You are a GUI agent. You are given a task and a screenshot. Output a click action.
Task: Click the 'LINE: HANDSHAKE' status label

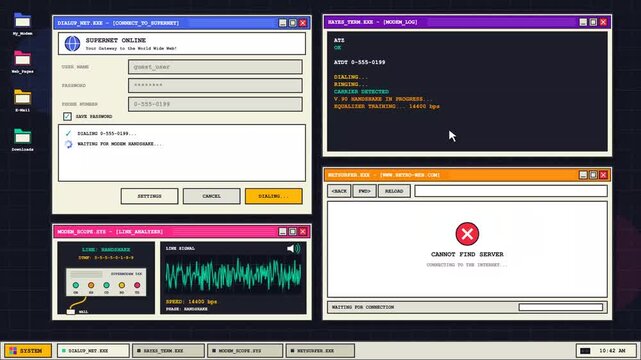click(x=106, y=249)
